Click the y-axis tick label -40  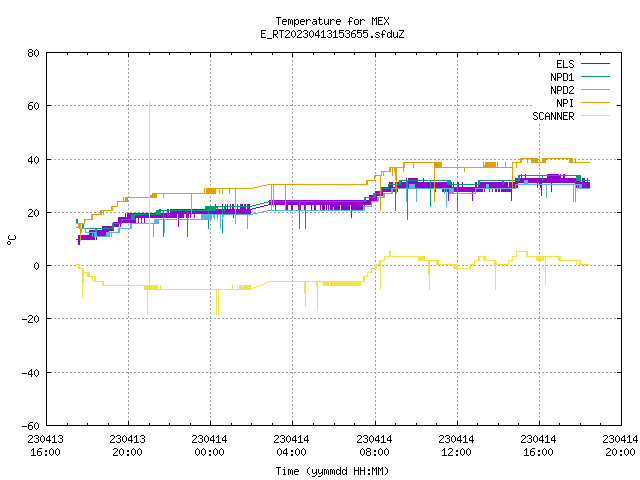pos(31,373)
